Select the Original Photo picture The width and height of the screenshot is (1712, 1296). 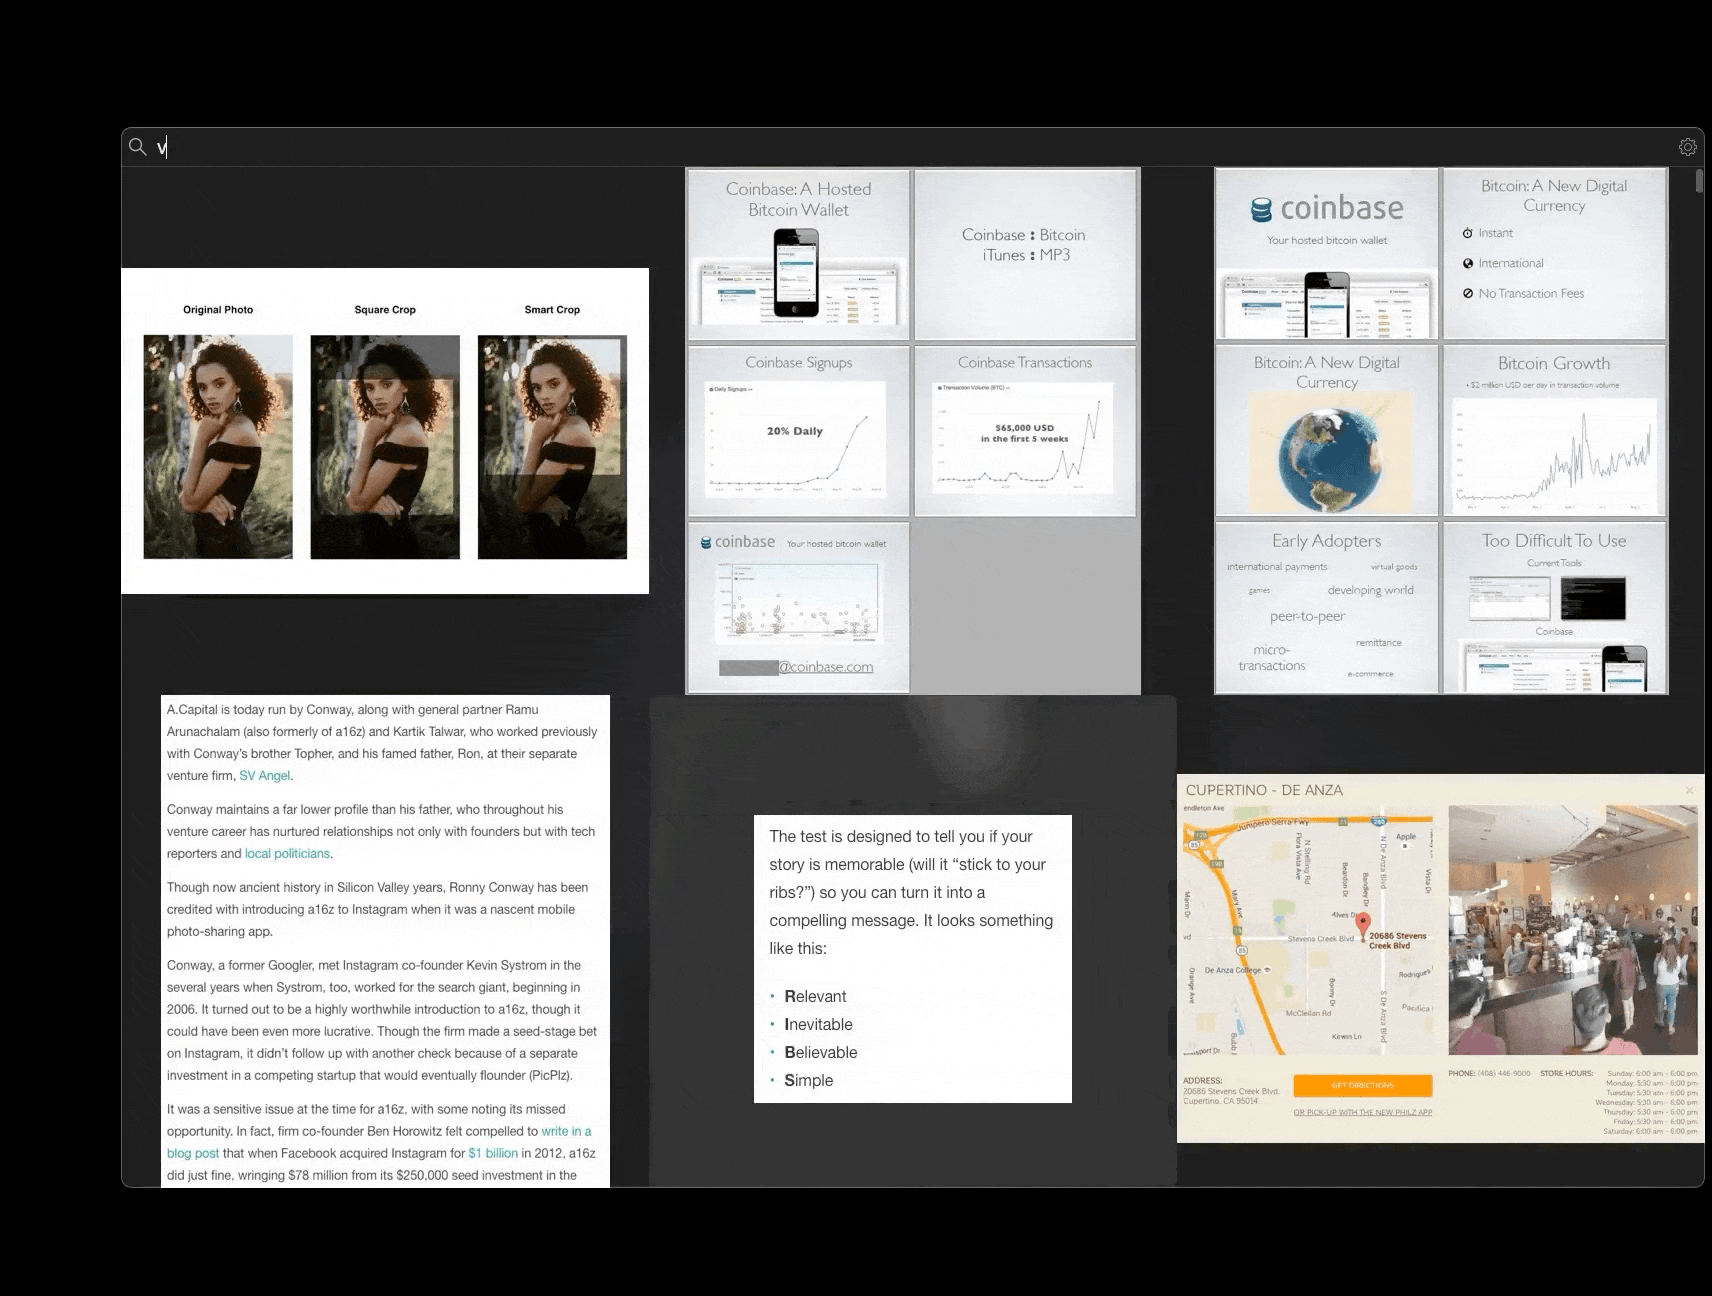(218, 446)
